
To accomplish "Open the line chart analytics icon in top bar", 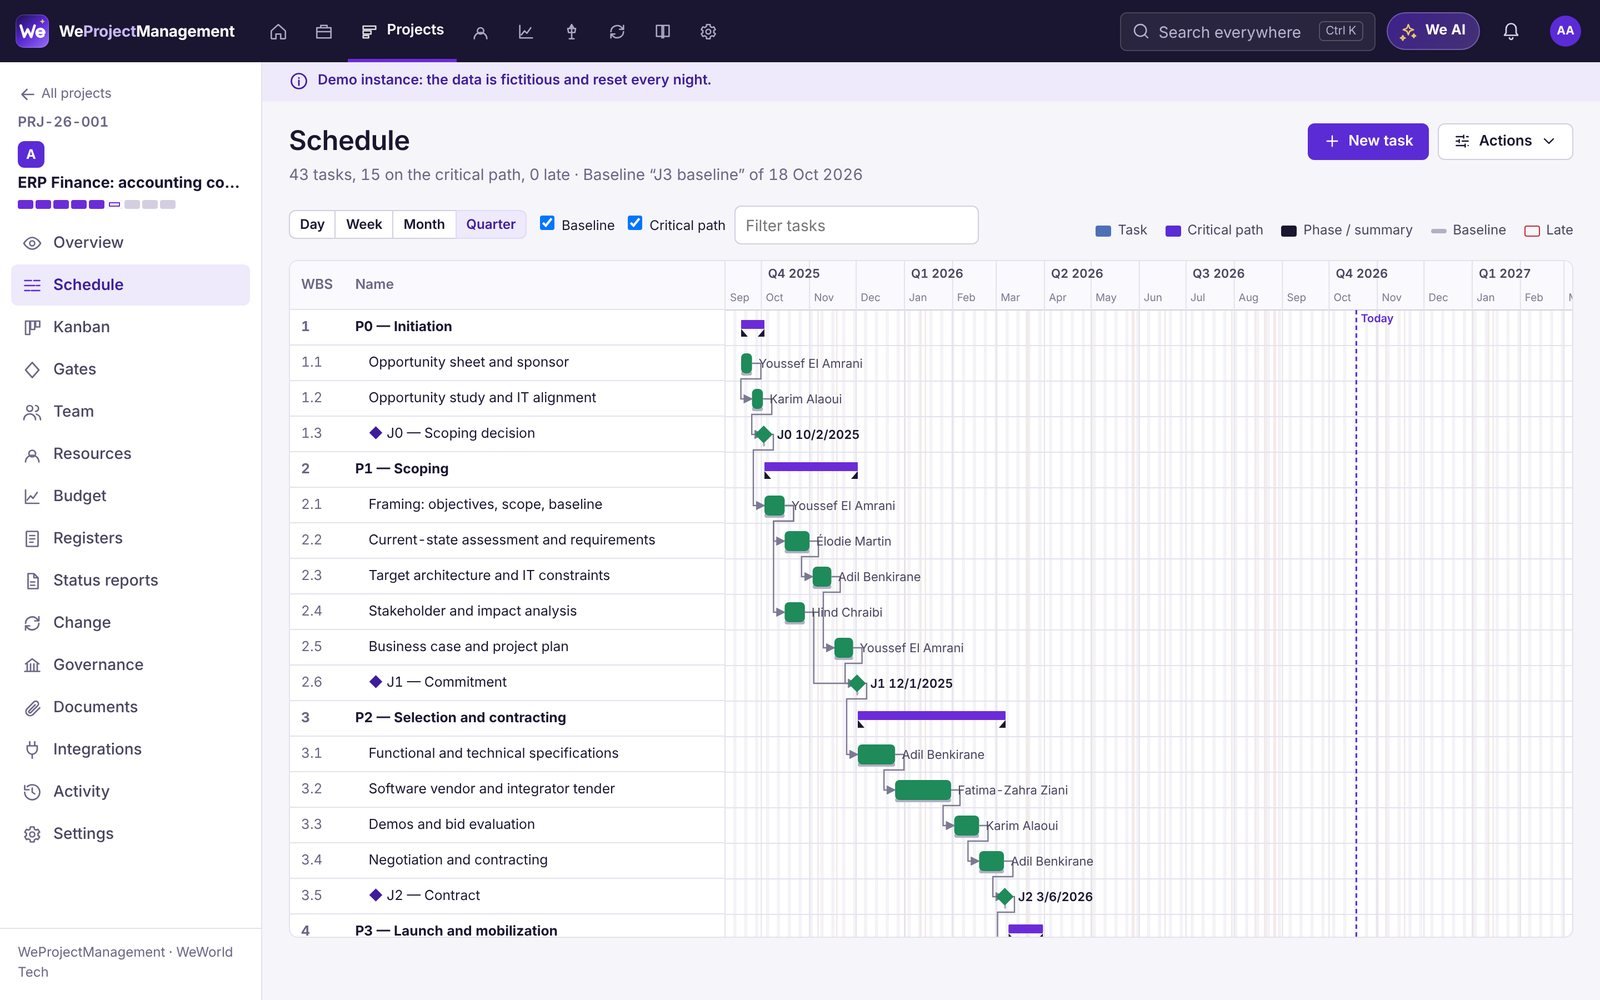I will [x=526, y=31].
